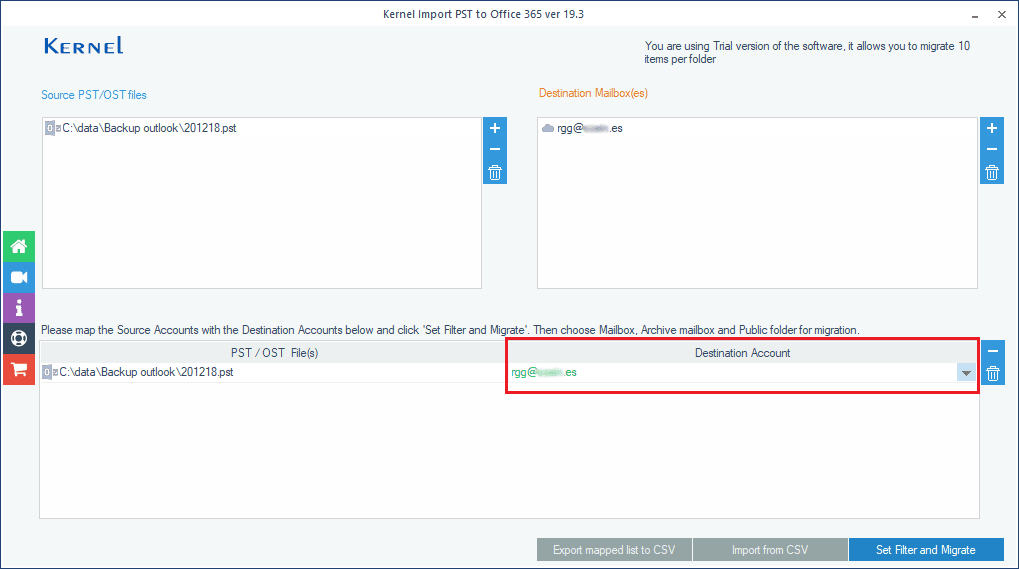Click the Kernel logo

pos(84,46)
